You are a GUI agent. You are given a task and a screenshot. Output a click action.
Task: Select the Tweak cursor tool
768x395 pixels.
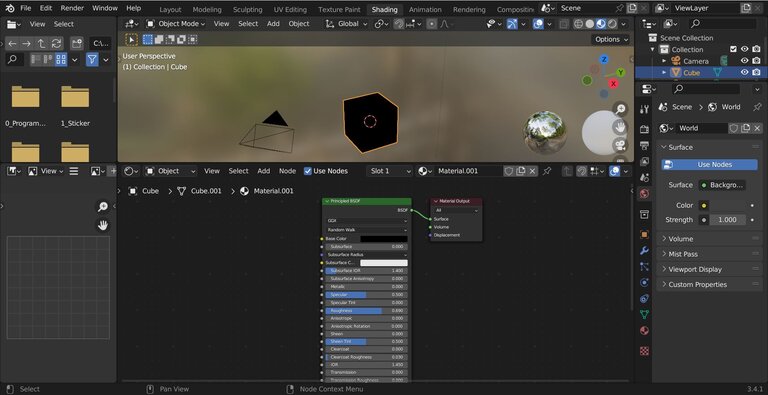(x=131, y=39)
